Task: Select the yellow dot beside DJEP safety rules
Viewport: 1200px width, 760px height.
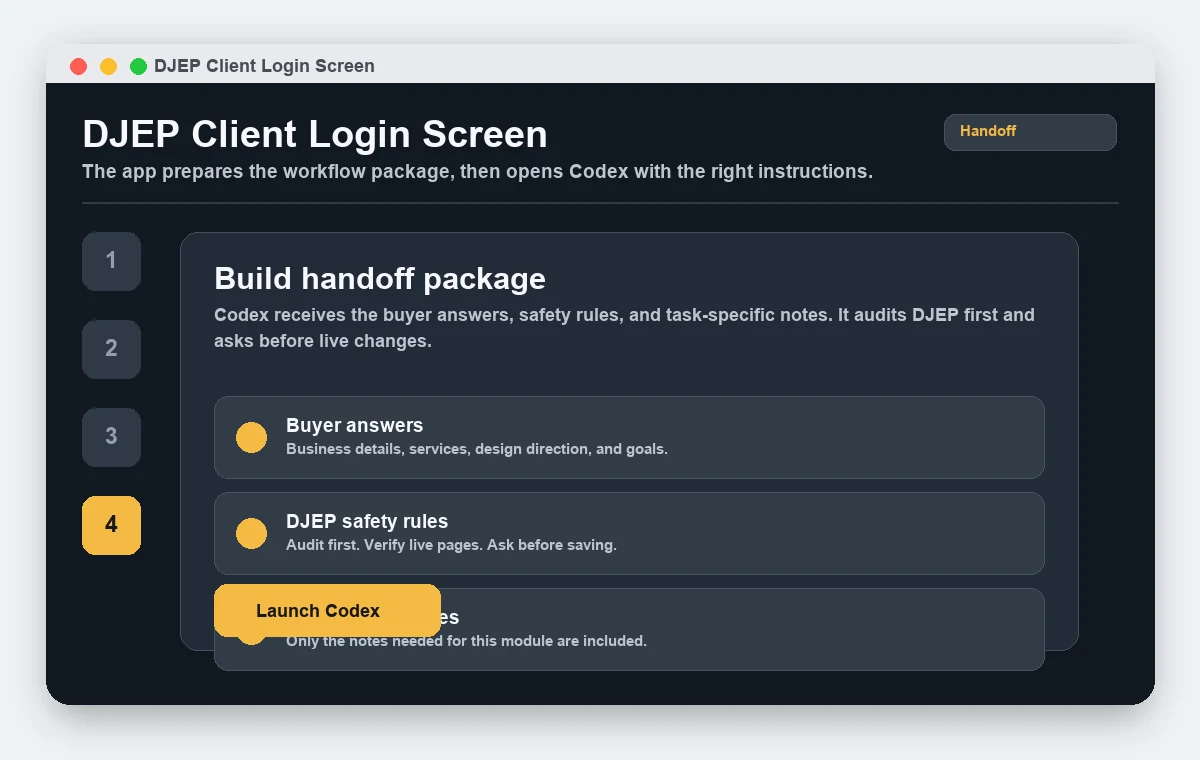Action: pyautogui.click(x=251, y=533)
